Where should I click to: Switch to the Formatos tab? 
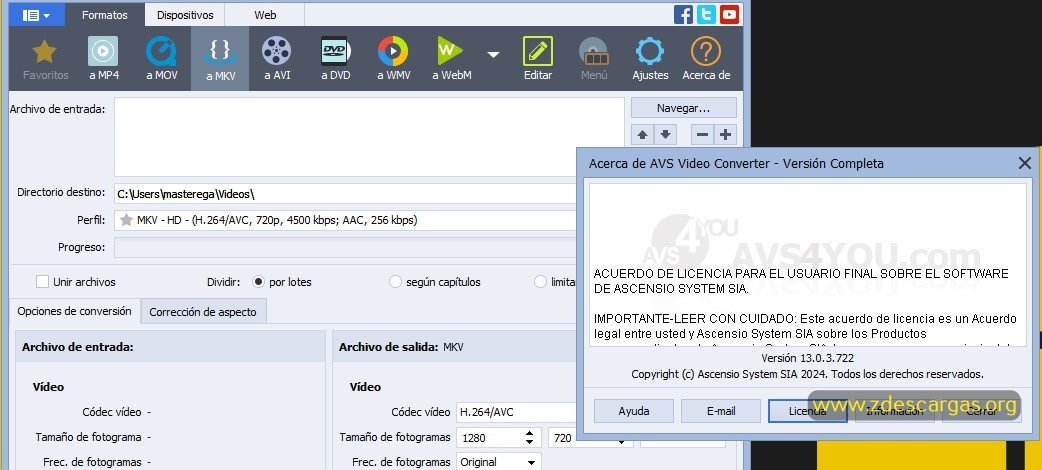coord(105,15)
